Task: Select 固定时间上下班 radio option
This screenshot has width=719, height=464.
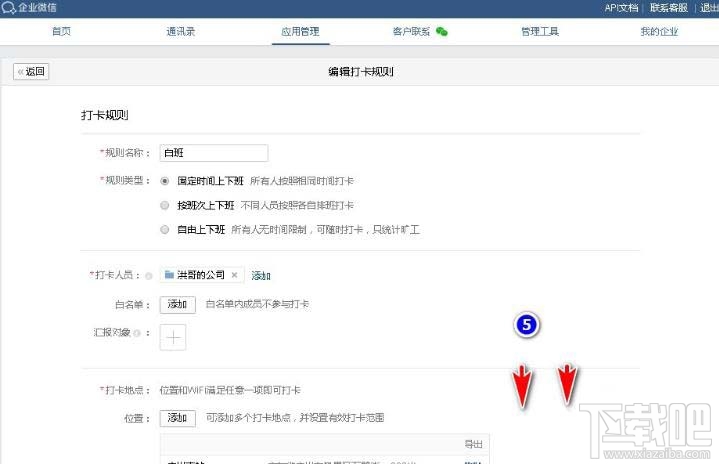Action: (x=165, y=181)
